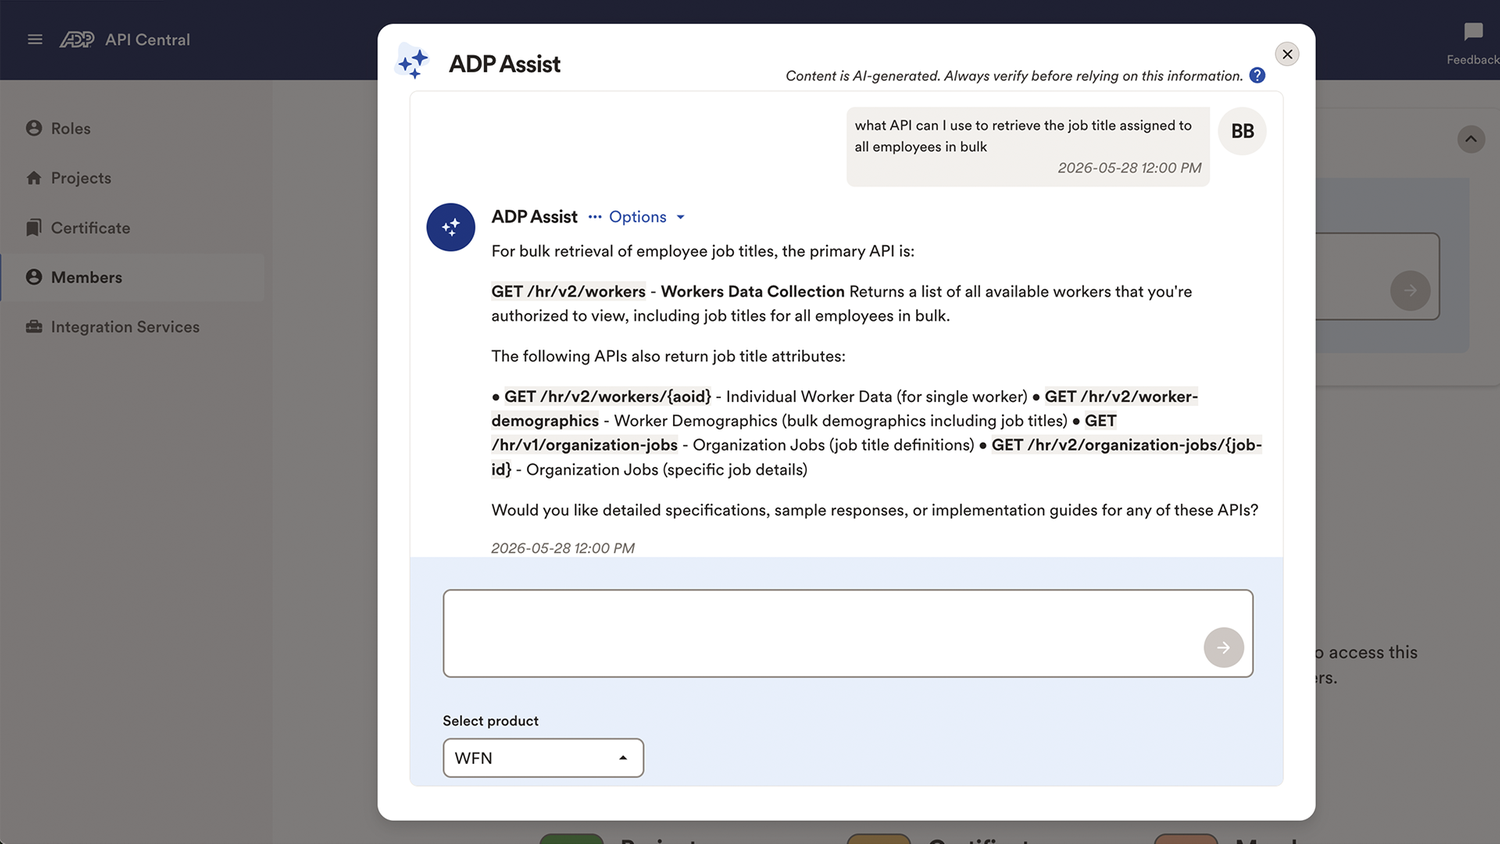1500x844 pixels.
Task: Click the AI-generated content help icon
Action: tap(1257, 76)
